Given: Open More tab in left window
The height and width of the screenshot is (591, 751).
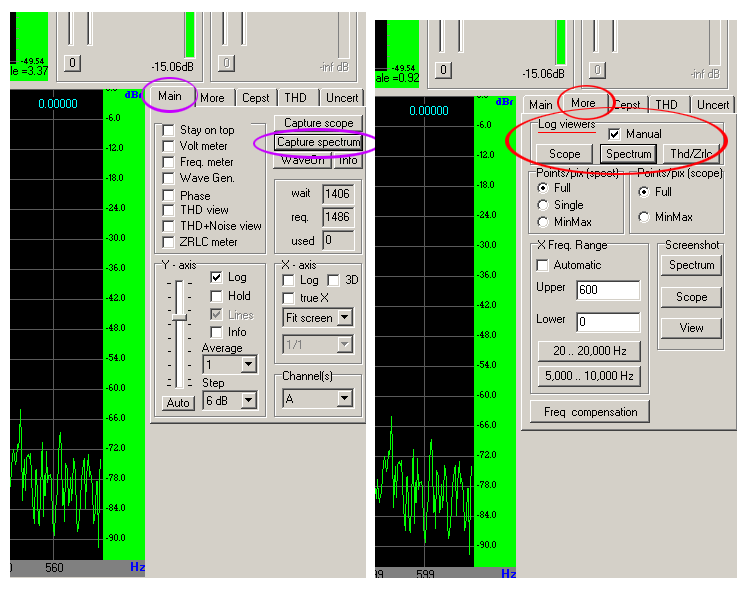Looking at the screenshot, I should [x=212, y=98].
